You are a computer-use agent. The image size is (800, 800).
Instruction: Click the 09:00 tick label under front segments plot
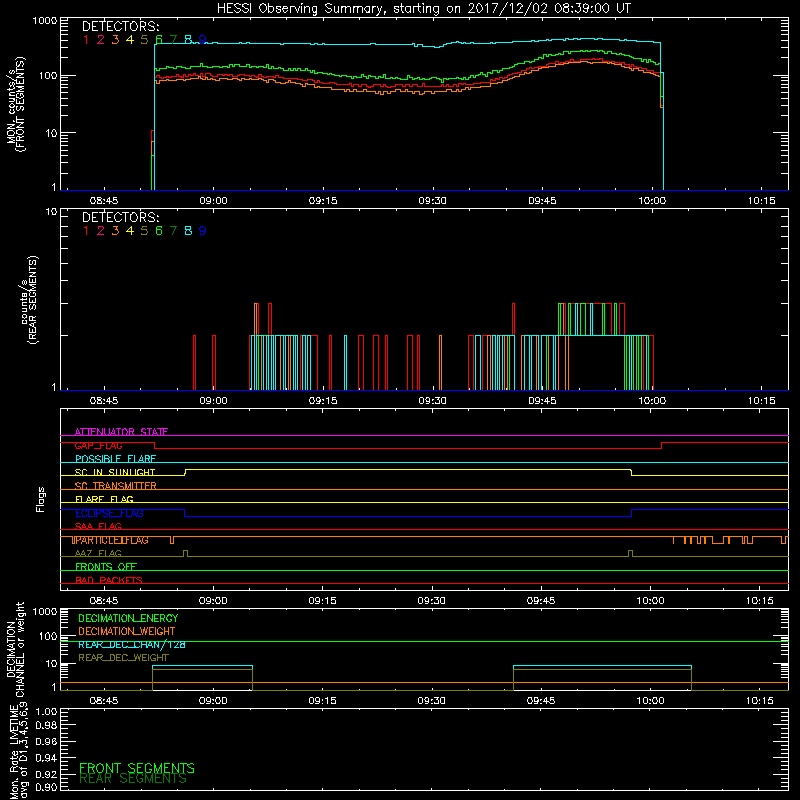click(x=213, y=201)
